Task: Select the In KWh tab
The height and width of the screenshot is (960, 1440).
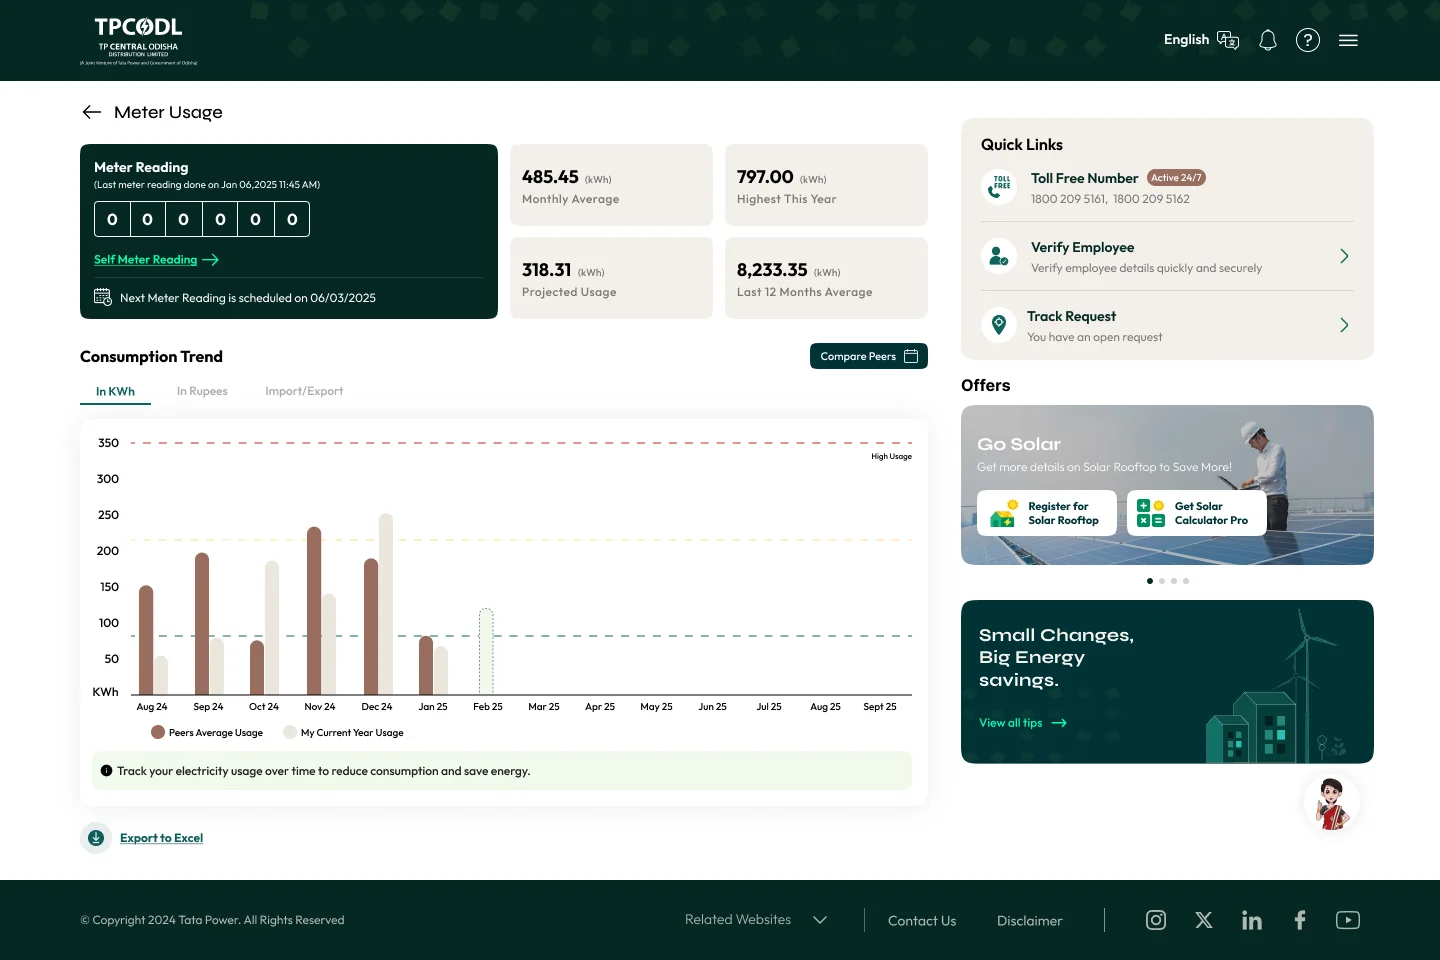Action: (115, 391)
